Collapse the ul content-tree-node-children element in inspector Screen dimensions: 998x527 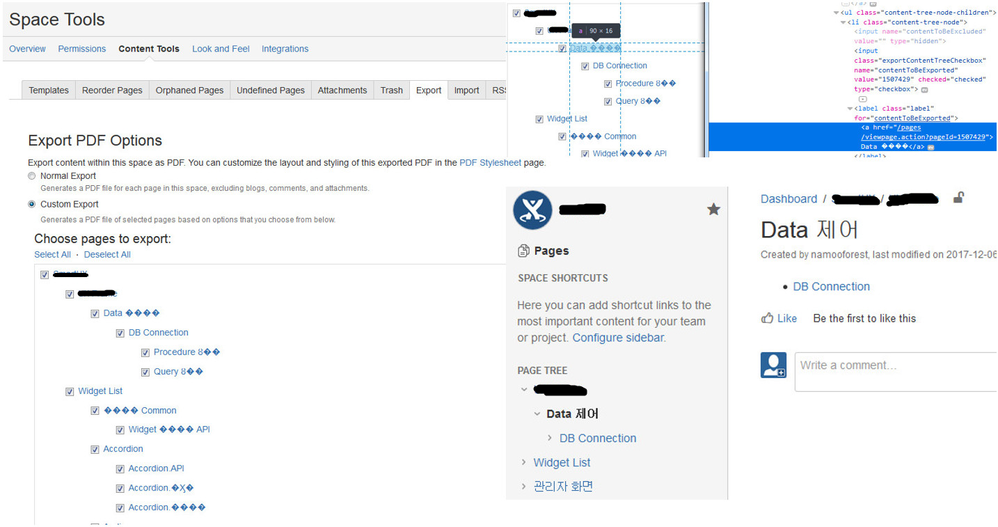click(836, 13)
